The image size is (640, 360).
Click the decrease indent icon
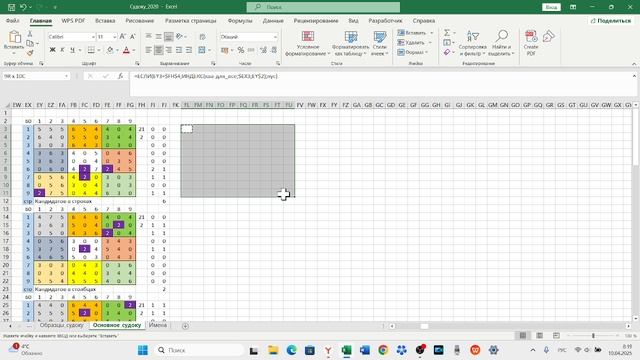coord(179,50)
